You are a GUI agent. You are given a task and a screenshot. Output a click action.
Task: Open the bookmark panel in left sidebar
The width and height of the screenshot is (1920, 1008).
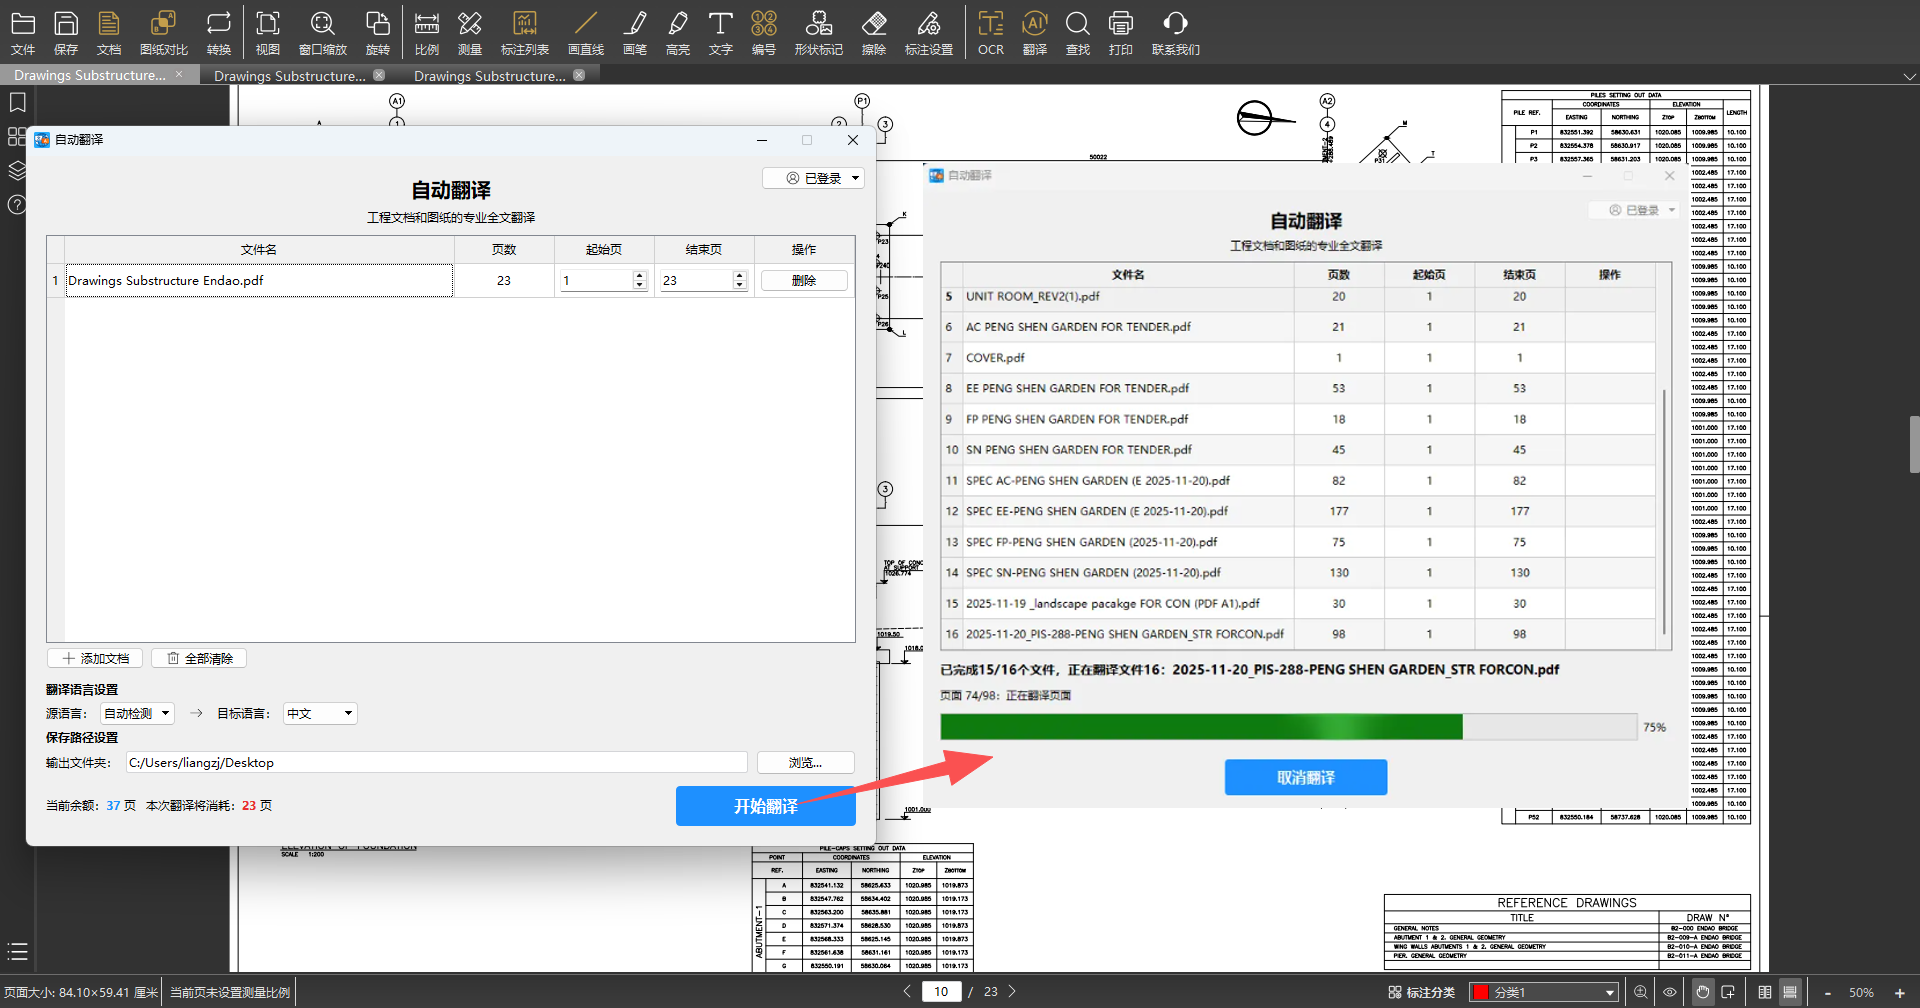pos(17,102)
